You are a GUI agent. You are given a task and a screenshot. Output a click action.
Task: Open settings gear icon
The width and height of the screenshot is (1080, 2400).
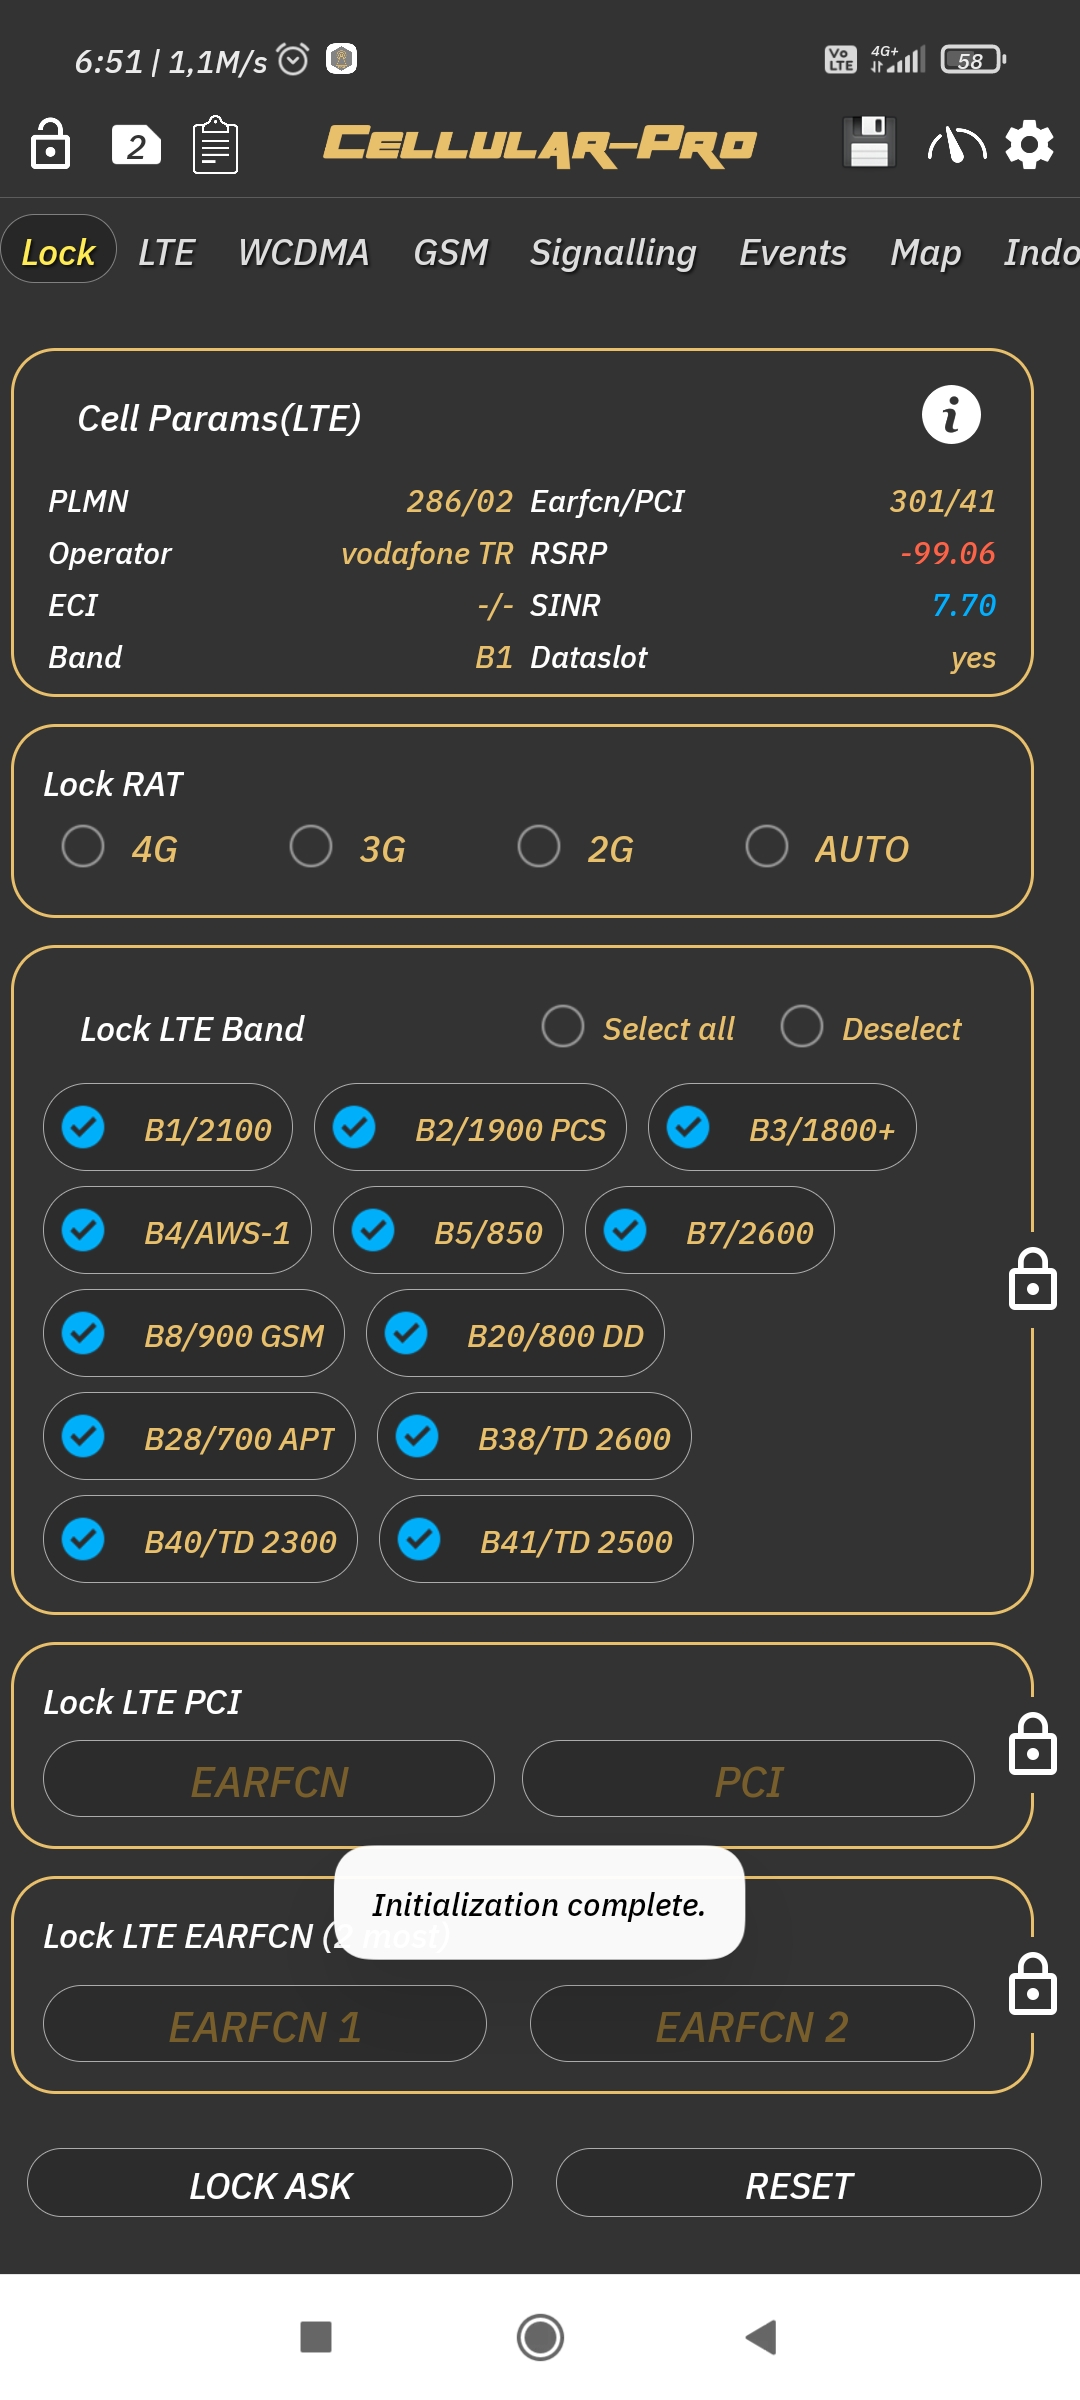pyautogui.click(x=1029, y=145)
